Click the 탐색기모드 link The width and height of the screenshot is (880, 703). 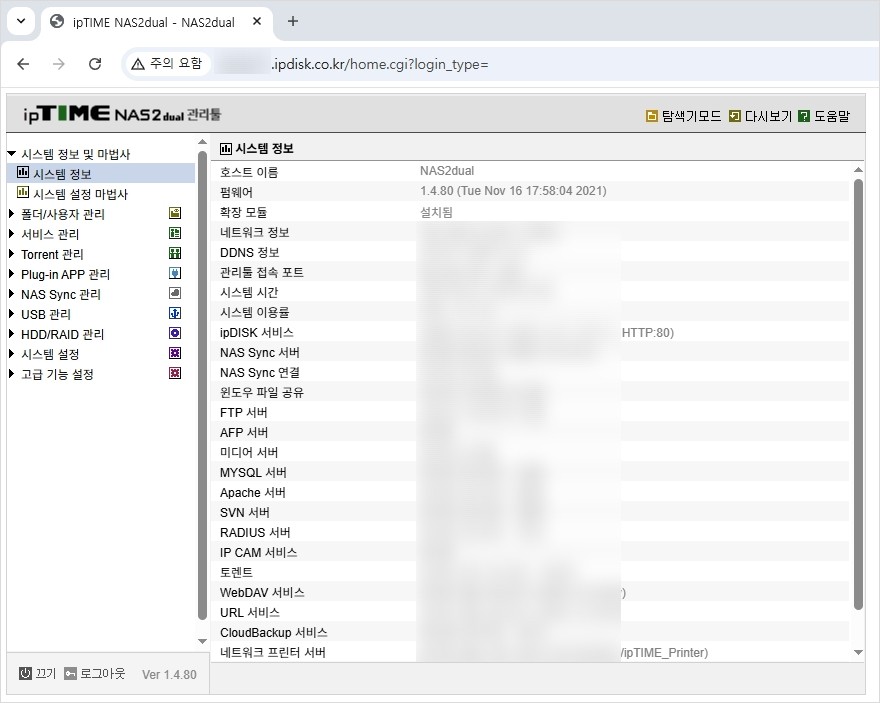point(691,116)
